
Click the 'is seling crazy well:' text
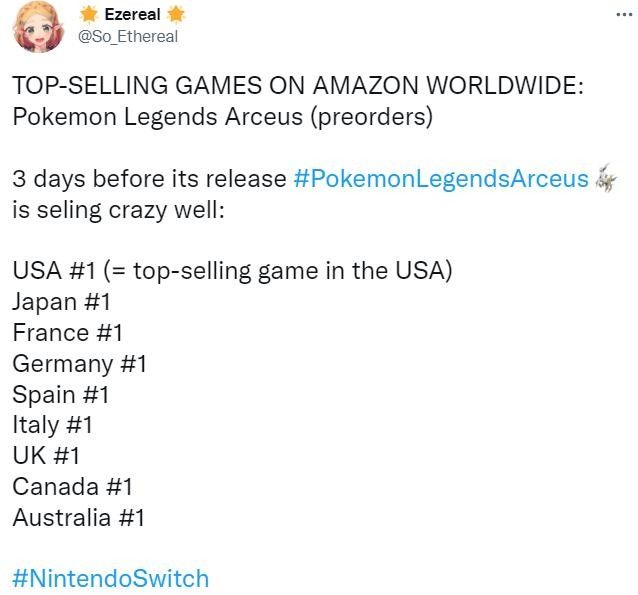click(118, 210)
